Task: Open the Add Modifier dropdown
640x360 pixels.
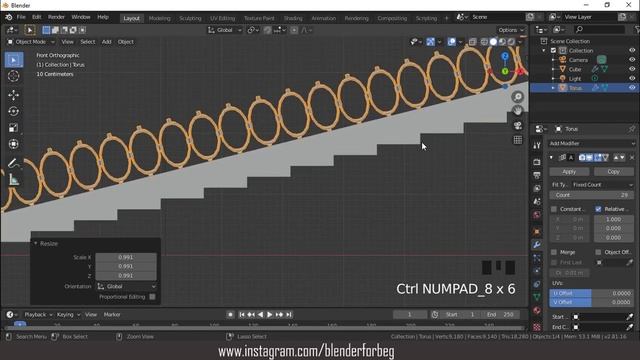Action: 591,143
